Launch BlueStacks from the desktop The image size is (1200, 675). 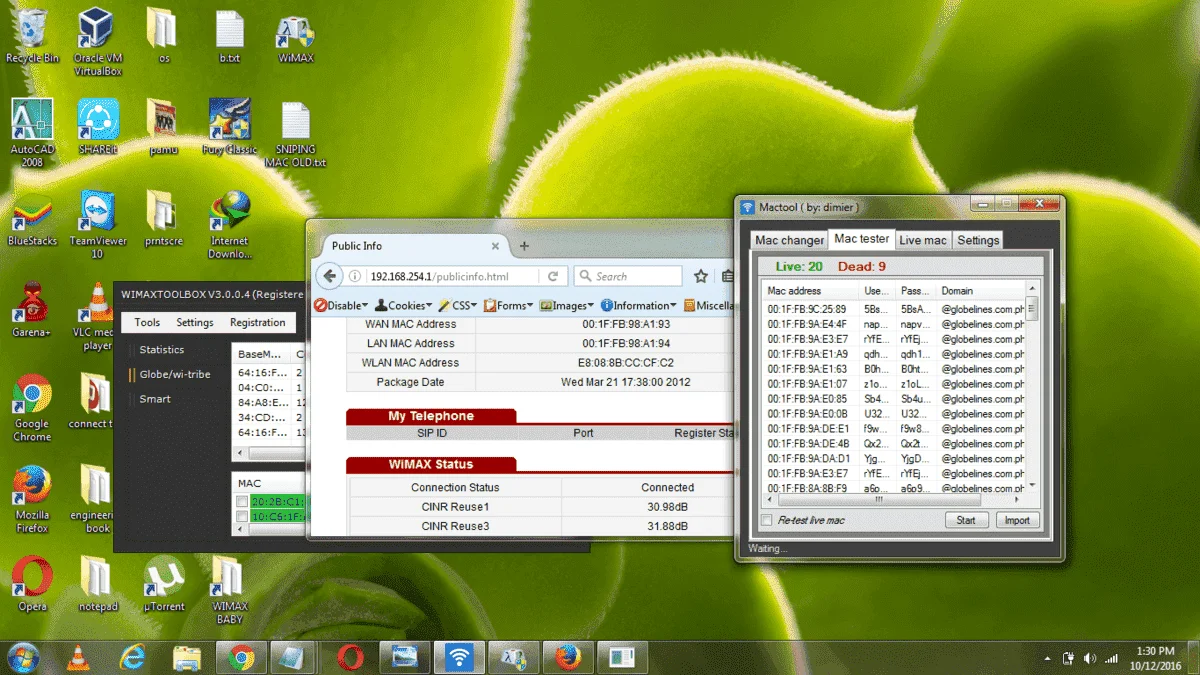pos(32,220)
